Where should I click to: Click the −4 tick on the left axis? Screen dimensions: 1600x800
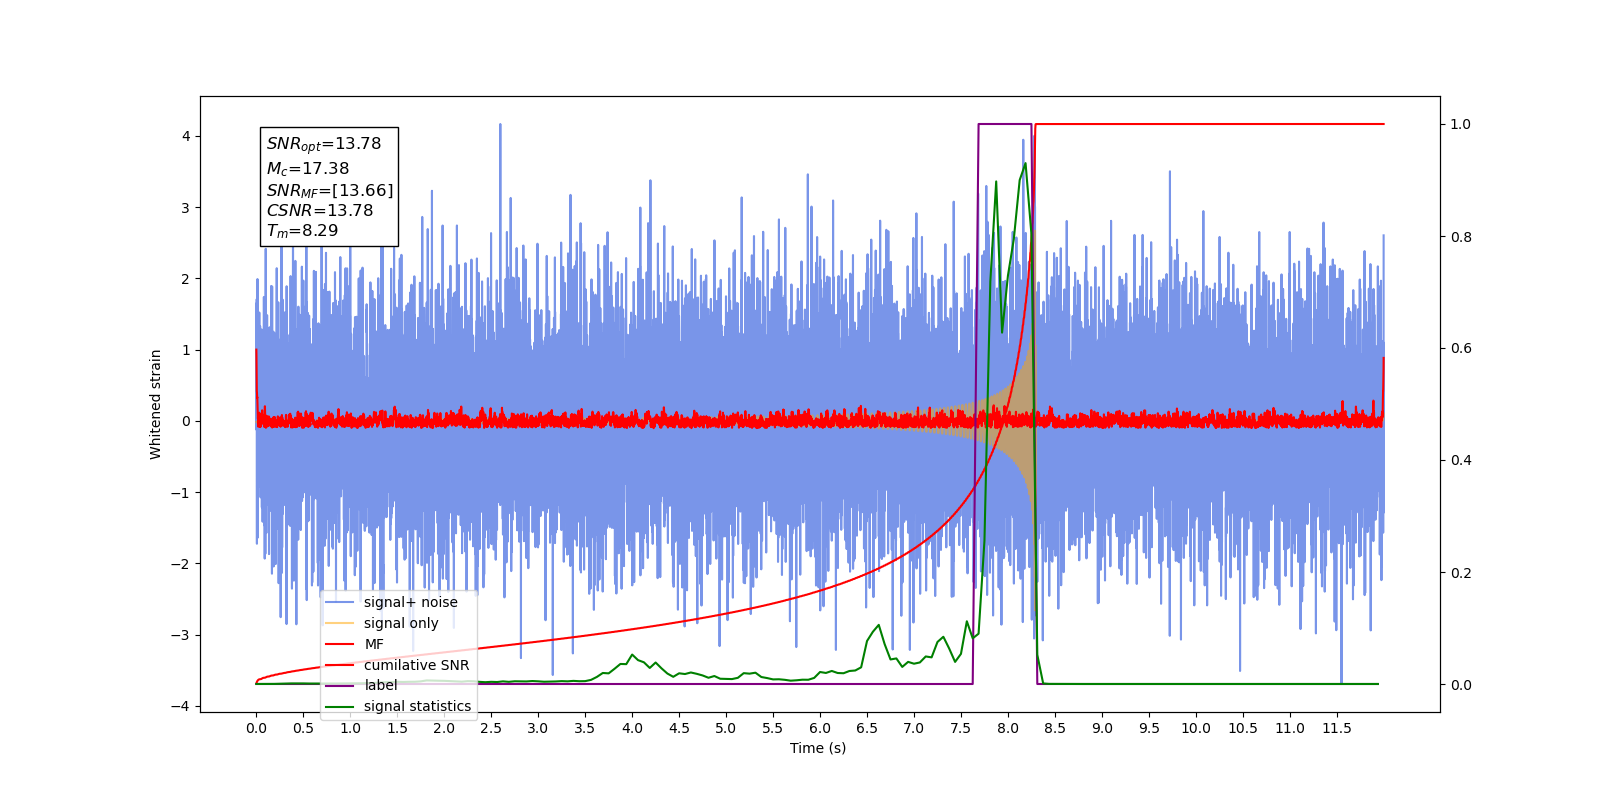pos(181,706)
